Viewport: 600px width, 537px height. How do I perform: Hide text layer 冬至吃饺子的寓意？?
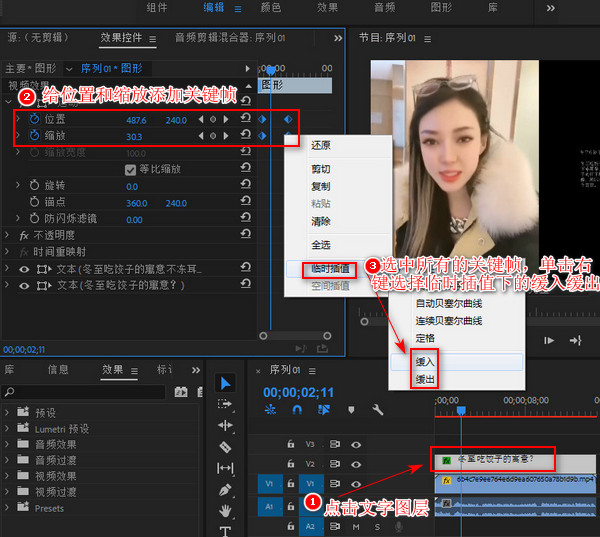[24, 286]
